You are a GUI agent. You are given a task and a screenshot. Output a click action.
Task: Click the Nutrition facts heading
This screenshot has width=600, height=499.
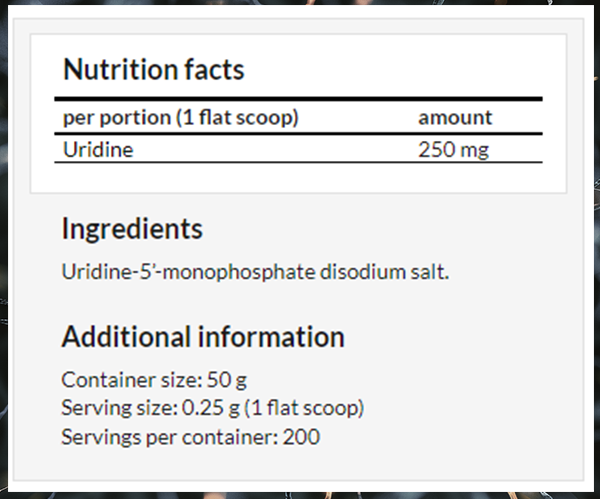point(153,69)
